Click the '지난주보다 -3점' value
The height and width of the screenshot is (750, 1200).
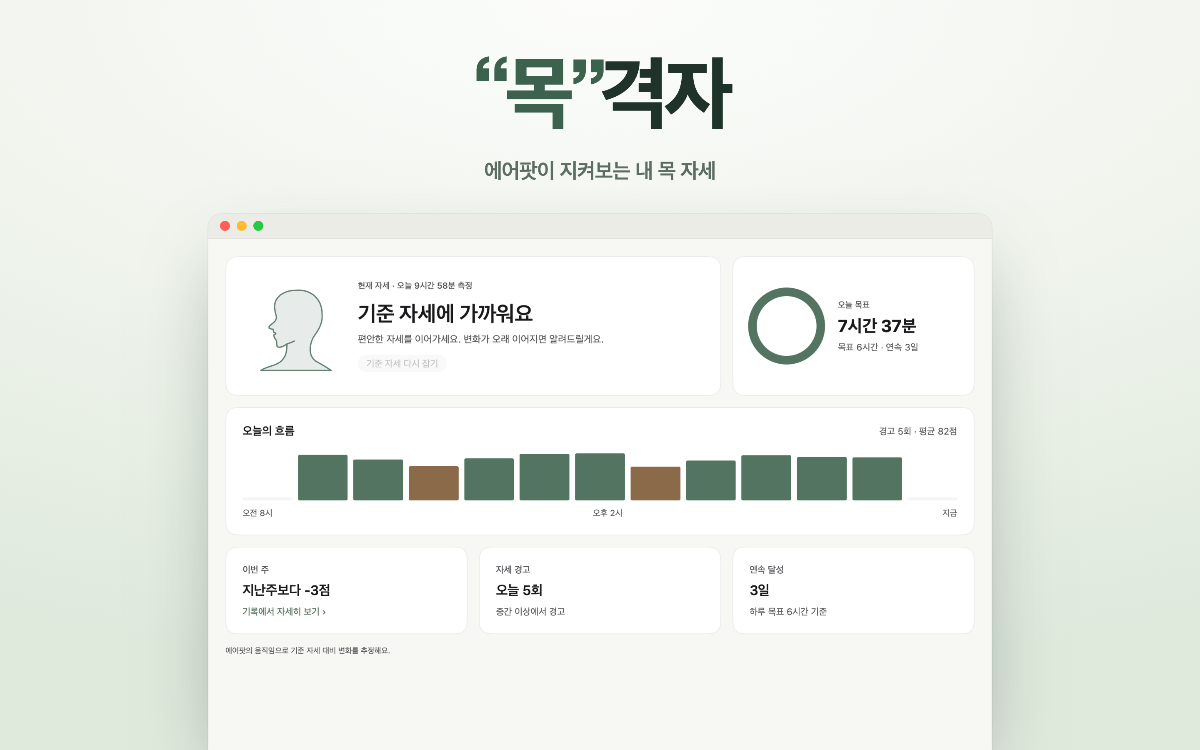(286, 590)
